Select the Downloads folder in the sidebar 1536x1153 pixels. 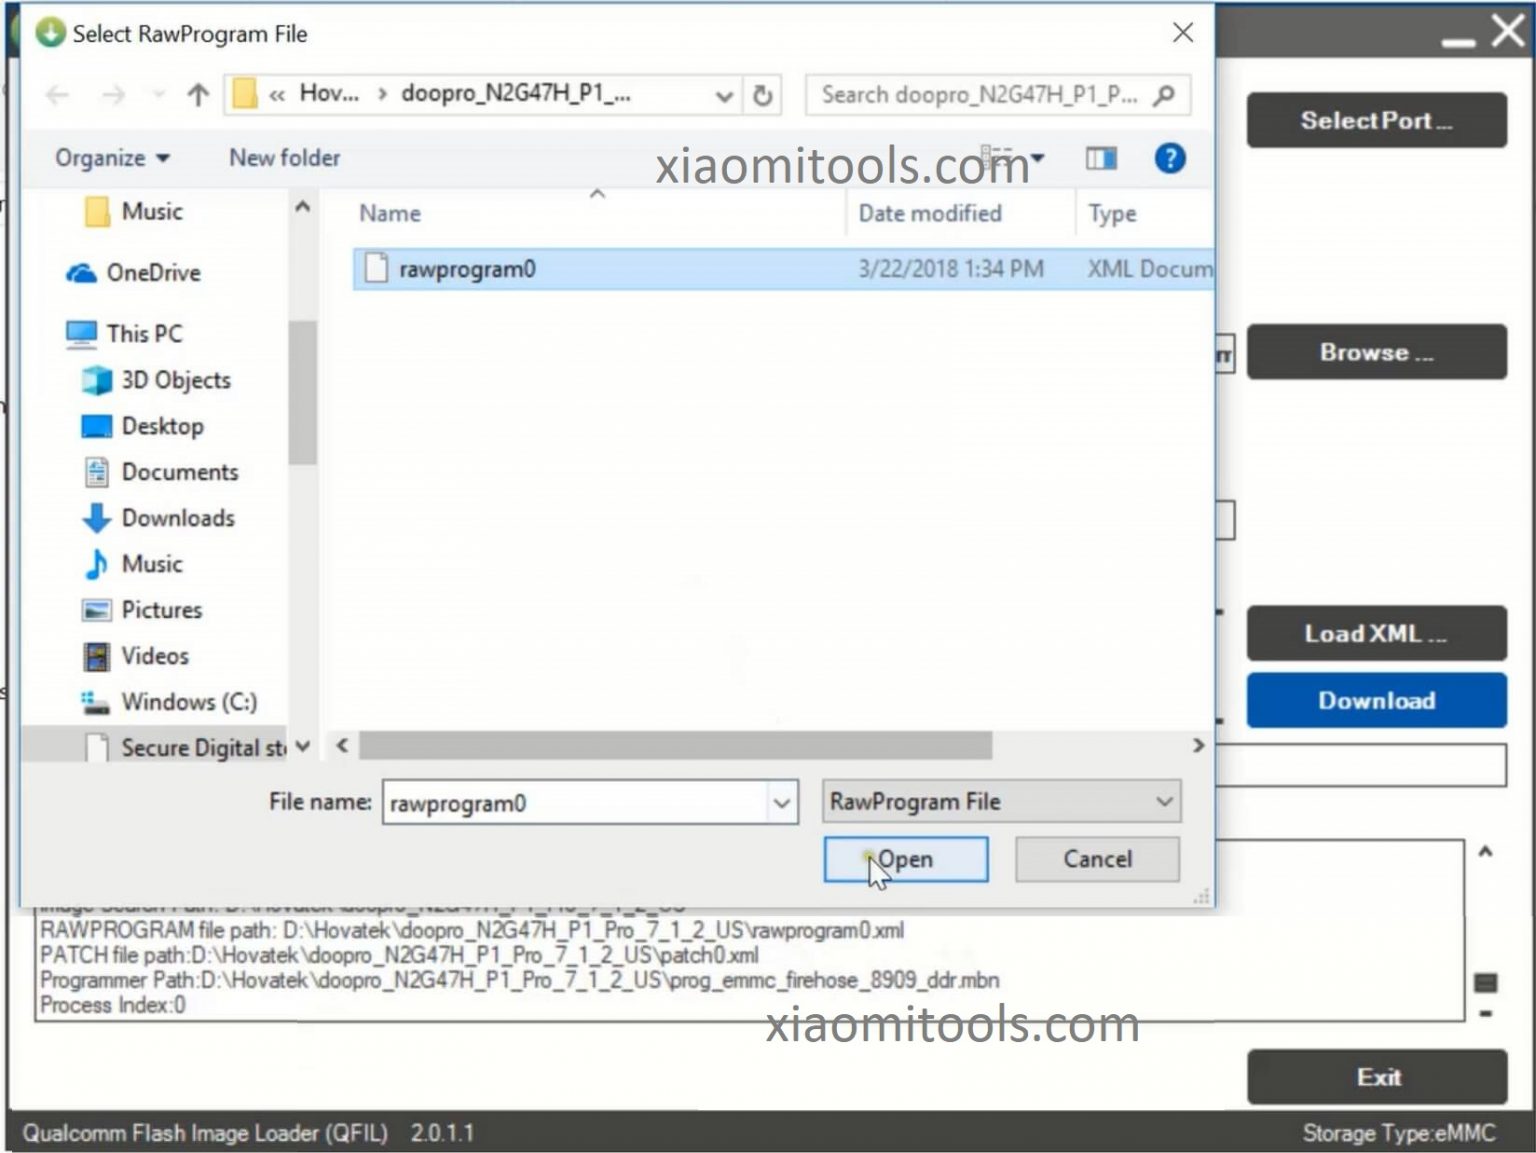176,518
